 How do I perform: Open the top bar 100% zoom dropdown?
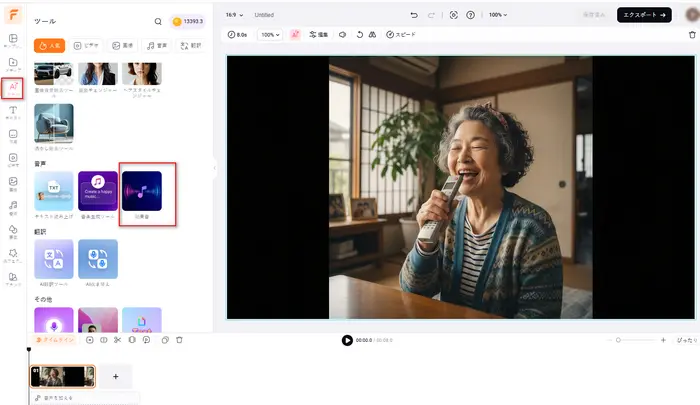pos(498,15)
